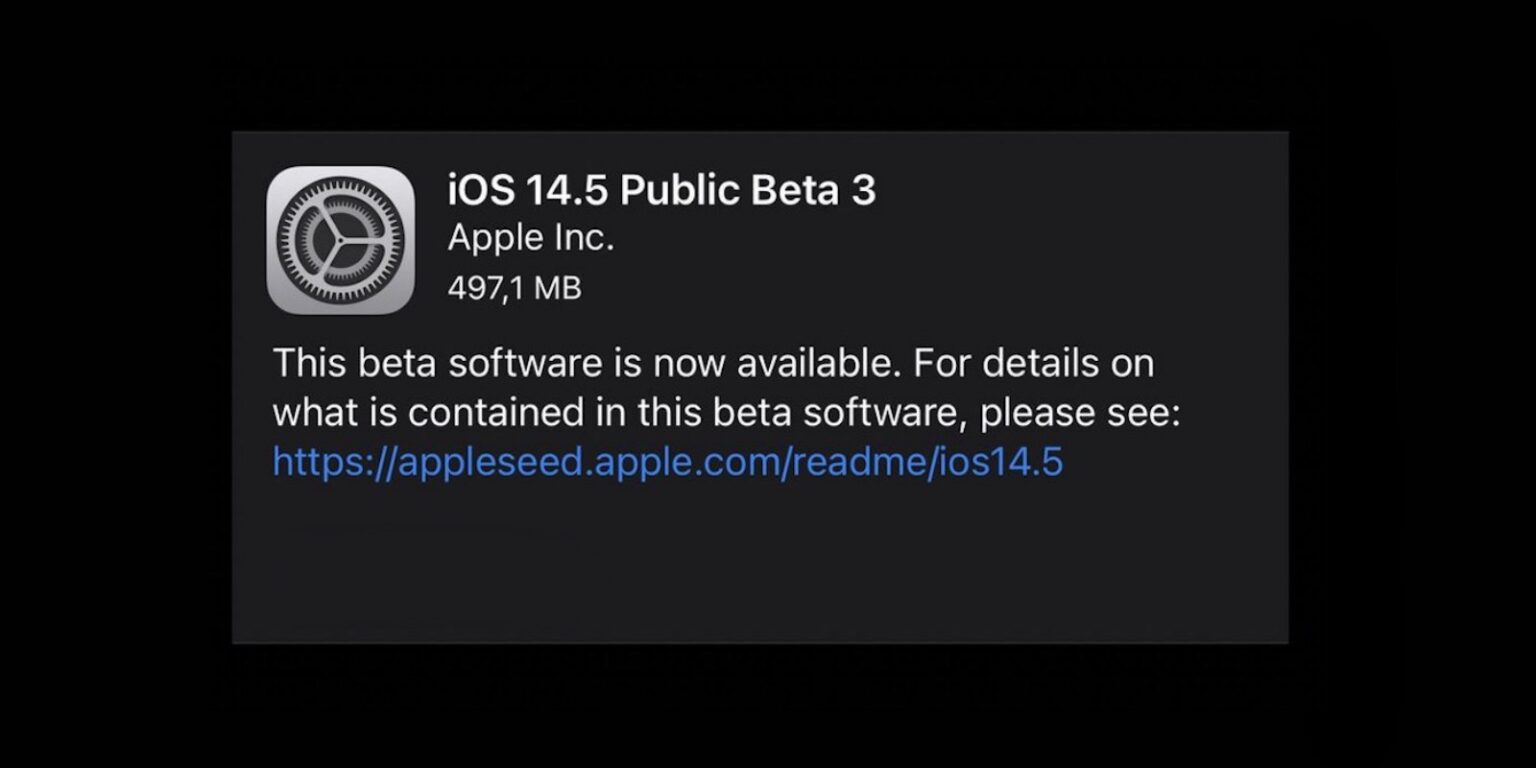This screenshot has height=768, width=1536.
Task: Click "This beta software is now available" sentence
Action: (x=581, y=362)
